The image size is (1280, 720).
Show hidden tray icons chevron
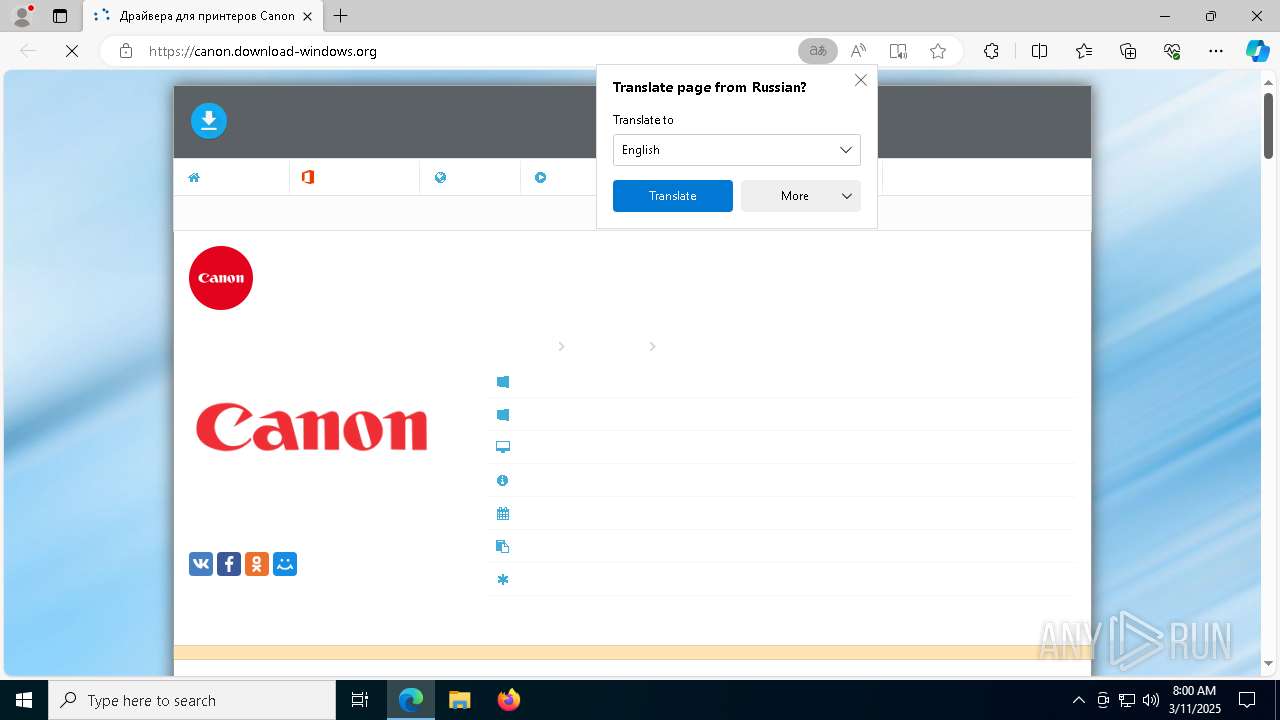click(x=1078, y=700)
